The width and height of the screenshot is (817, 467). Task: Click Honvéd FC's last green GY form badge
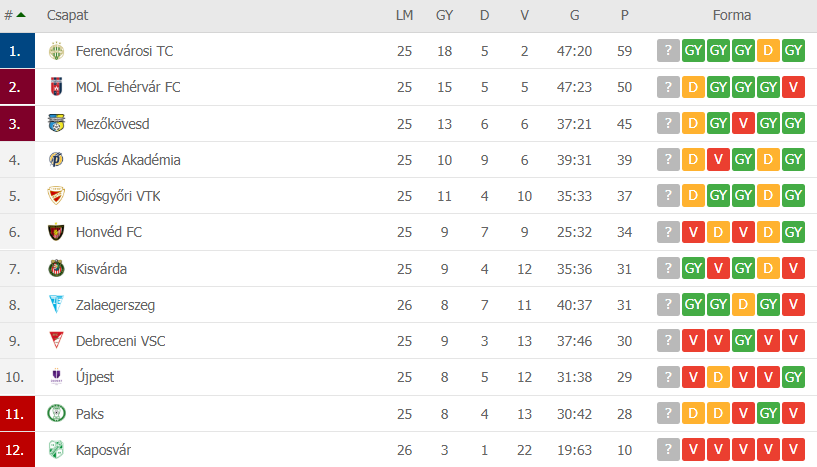[793, 233]
